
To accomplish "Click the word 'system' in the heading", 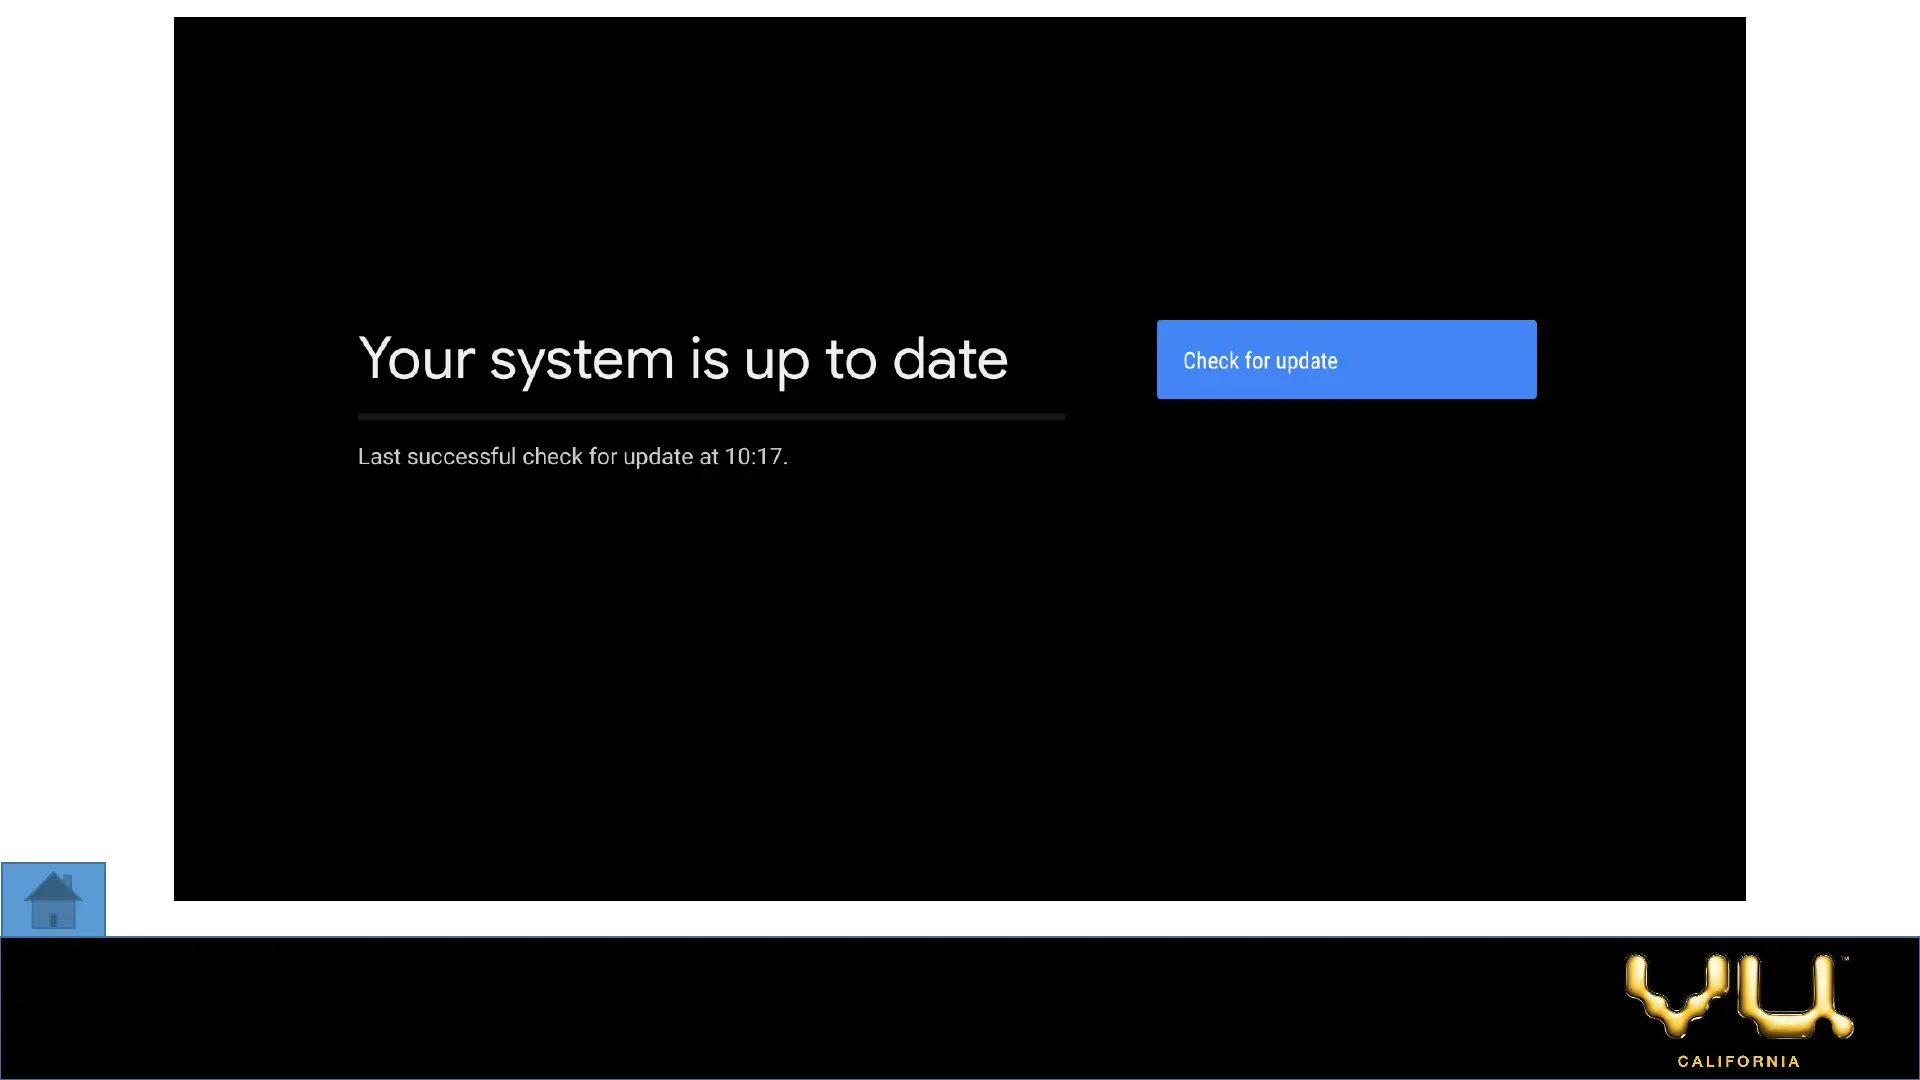I will (581, 361).
